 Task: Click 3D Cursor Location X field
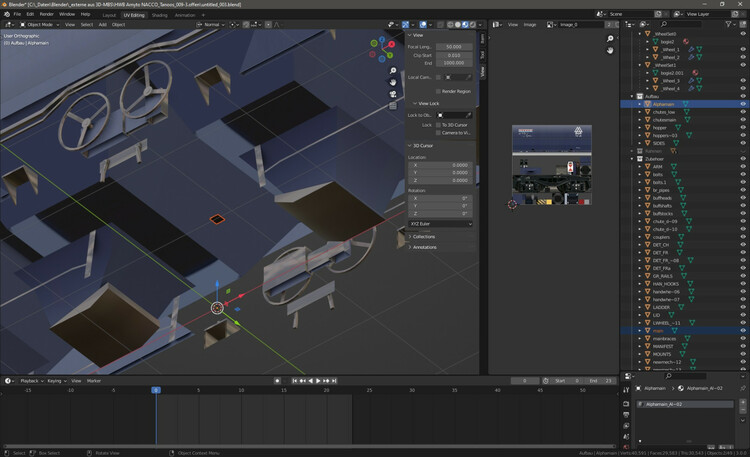[x=441, y=165]
